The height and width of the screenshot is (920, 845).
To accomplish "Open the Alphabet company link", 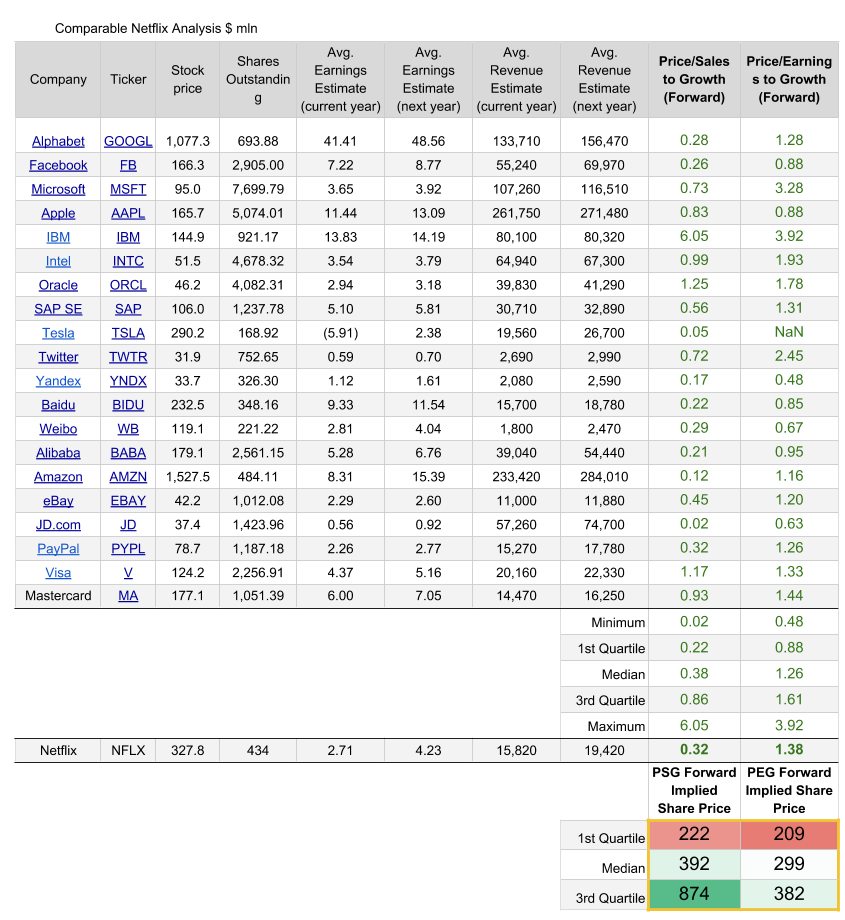I will [x=58, y=141].
